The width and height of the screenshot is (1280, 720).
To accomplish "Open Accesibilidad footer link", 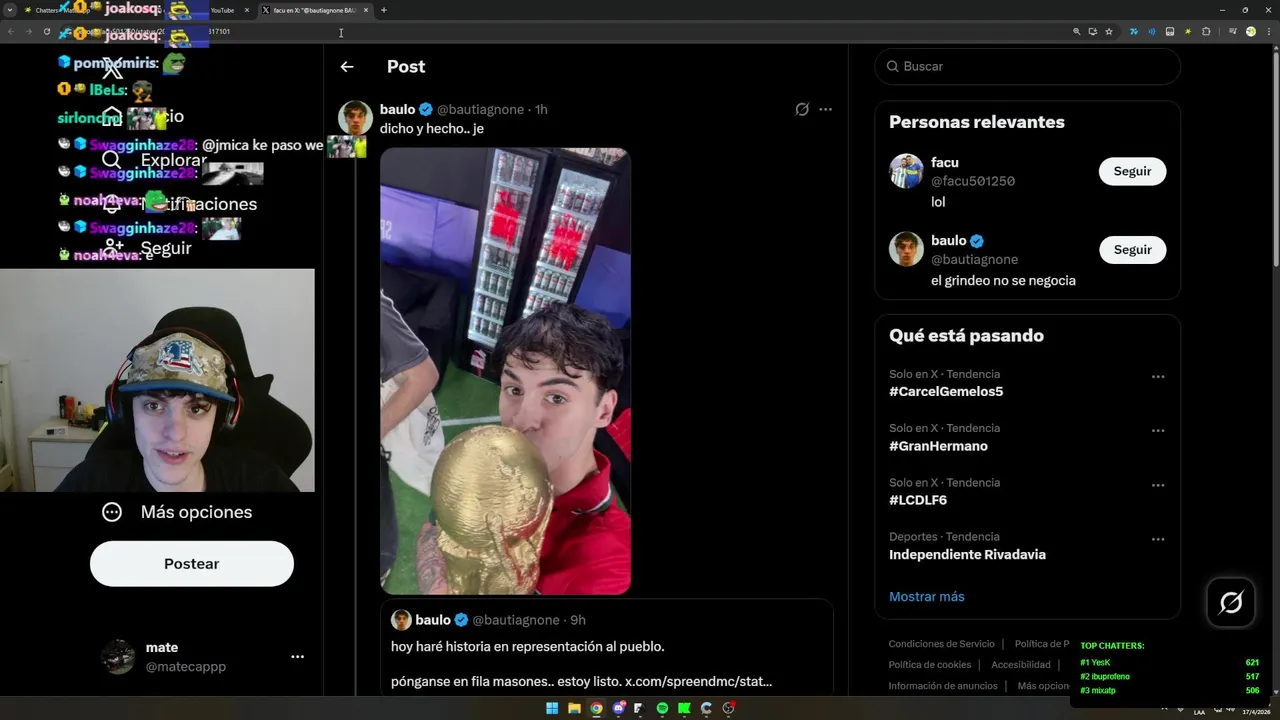I will 1021,665.
